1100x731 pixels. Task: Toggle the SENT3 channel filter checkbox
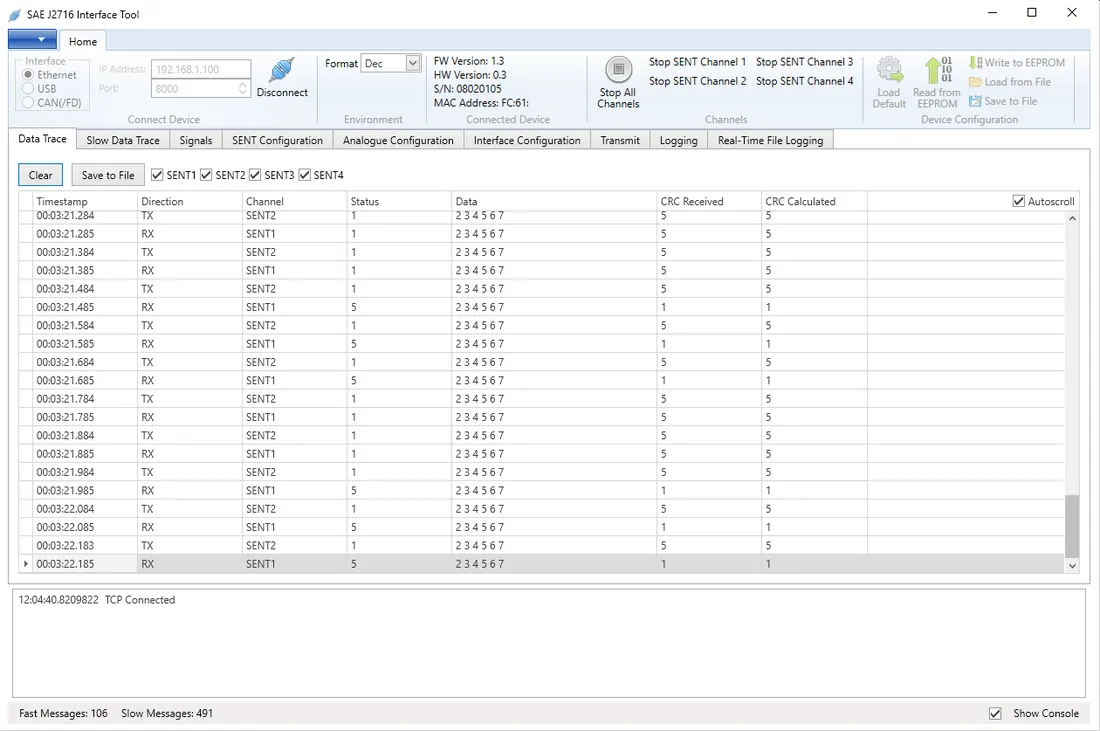point(255,175)
